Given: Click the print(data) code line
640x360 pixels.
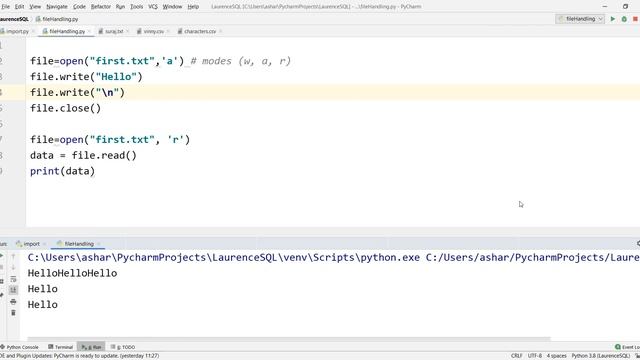Looking at the screenshot, I should click(62, 171).
